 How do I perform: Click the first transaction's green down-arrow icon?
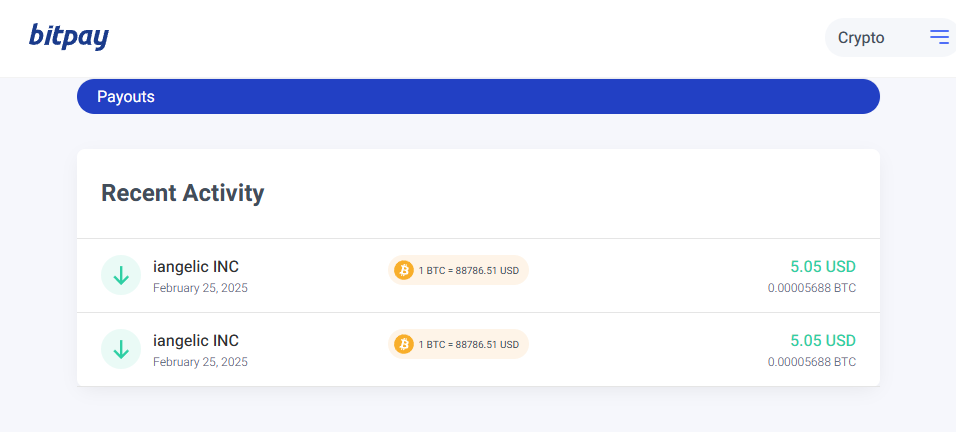click(121, 275)
